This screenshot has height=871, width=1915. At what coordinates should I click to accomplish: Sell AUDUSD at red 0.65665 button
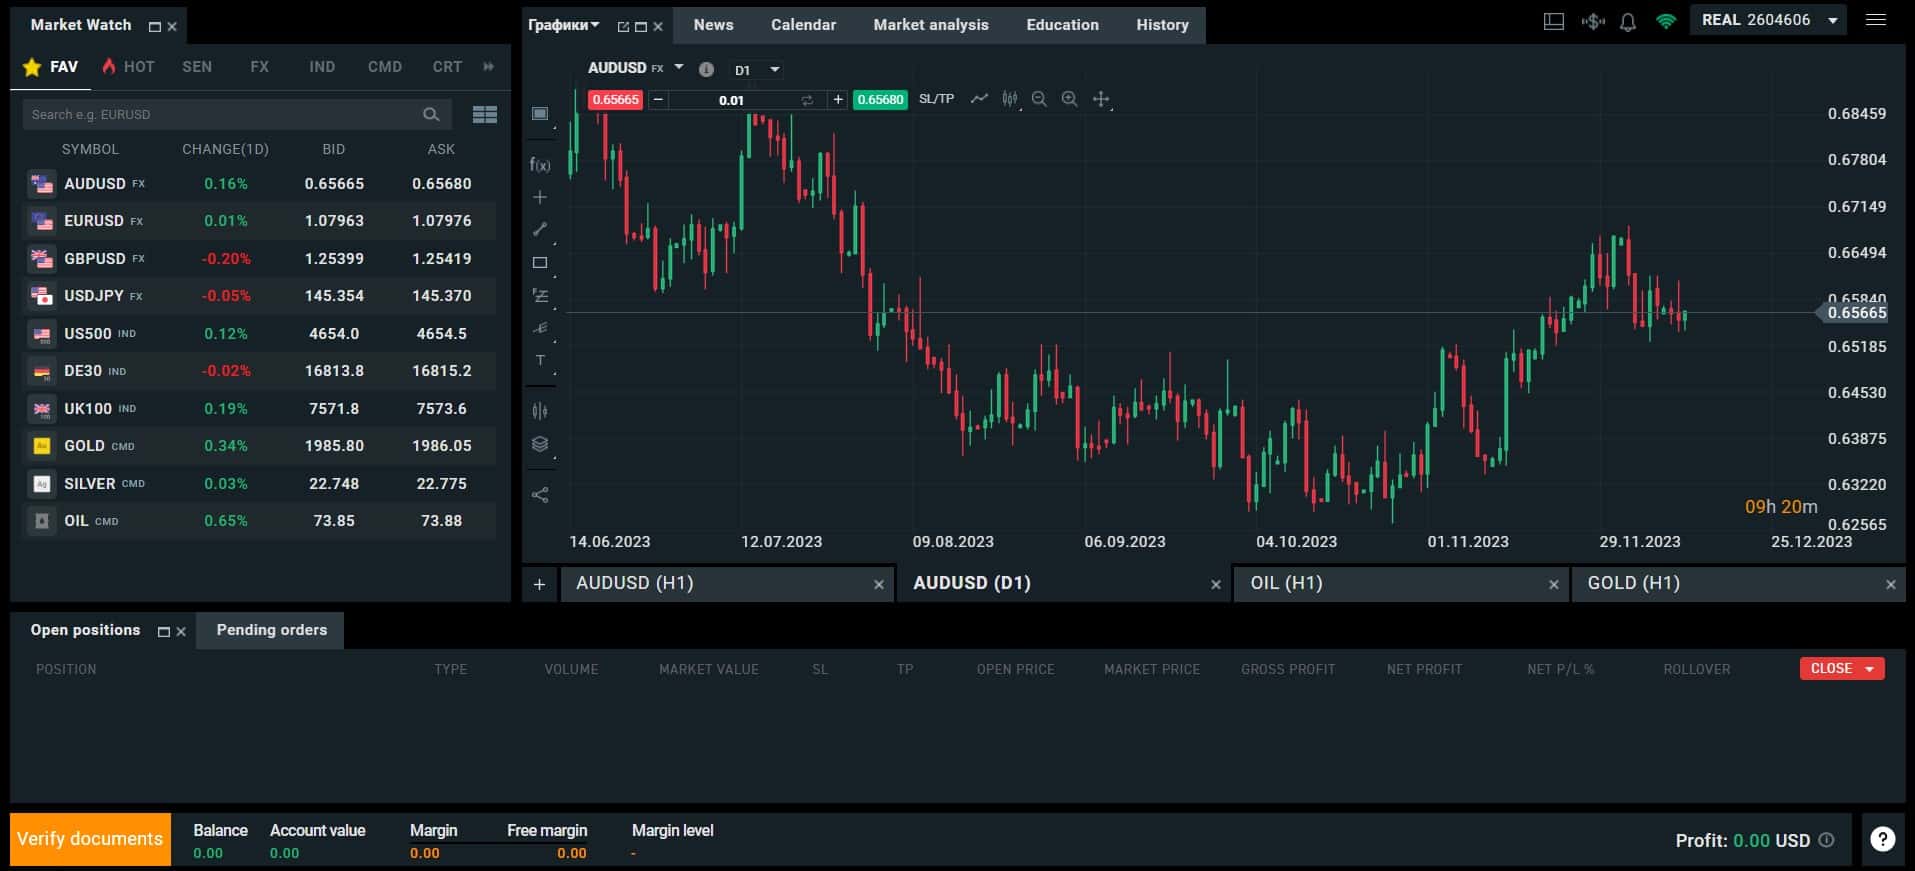(615, 100)
